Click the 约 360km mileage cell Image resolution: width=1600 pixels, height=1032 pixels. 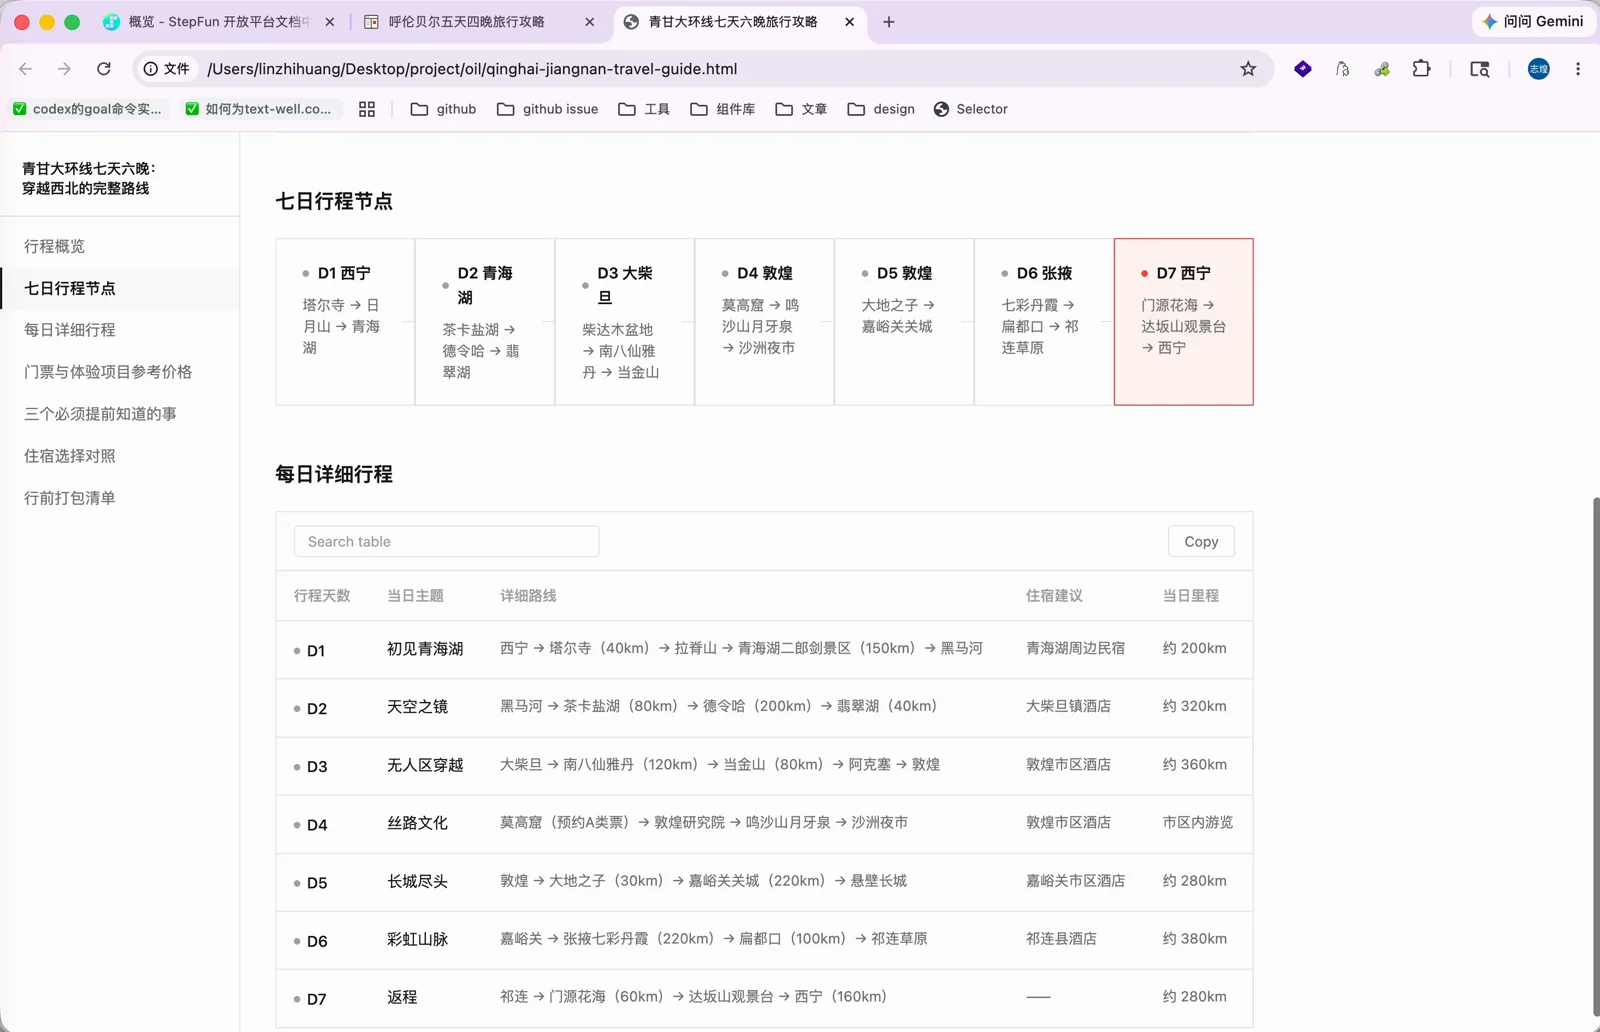click(x=1194, y=764)
